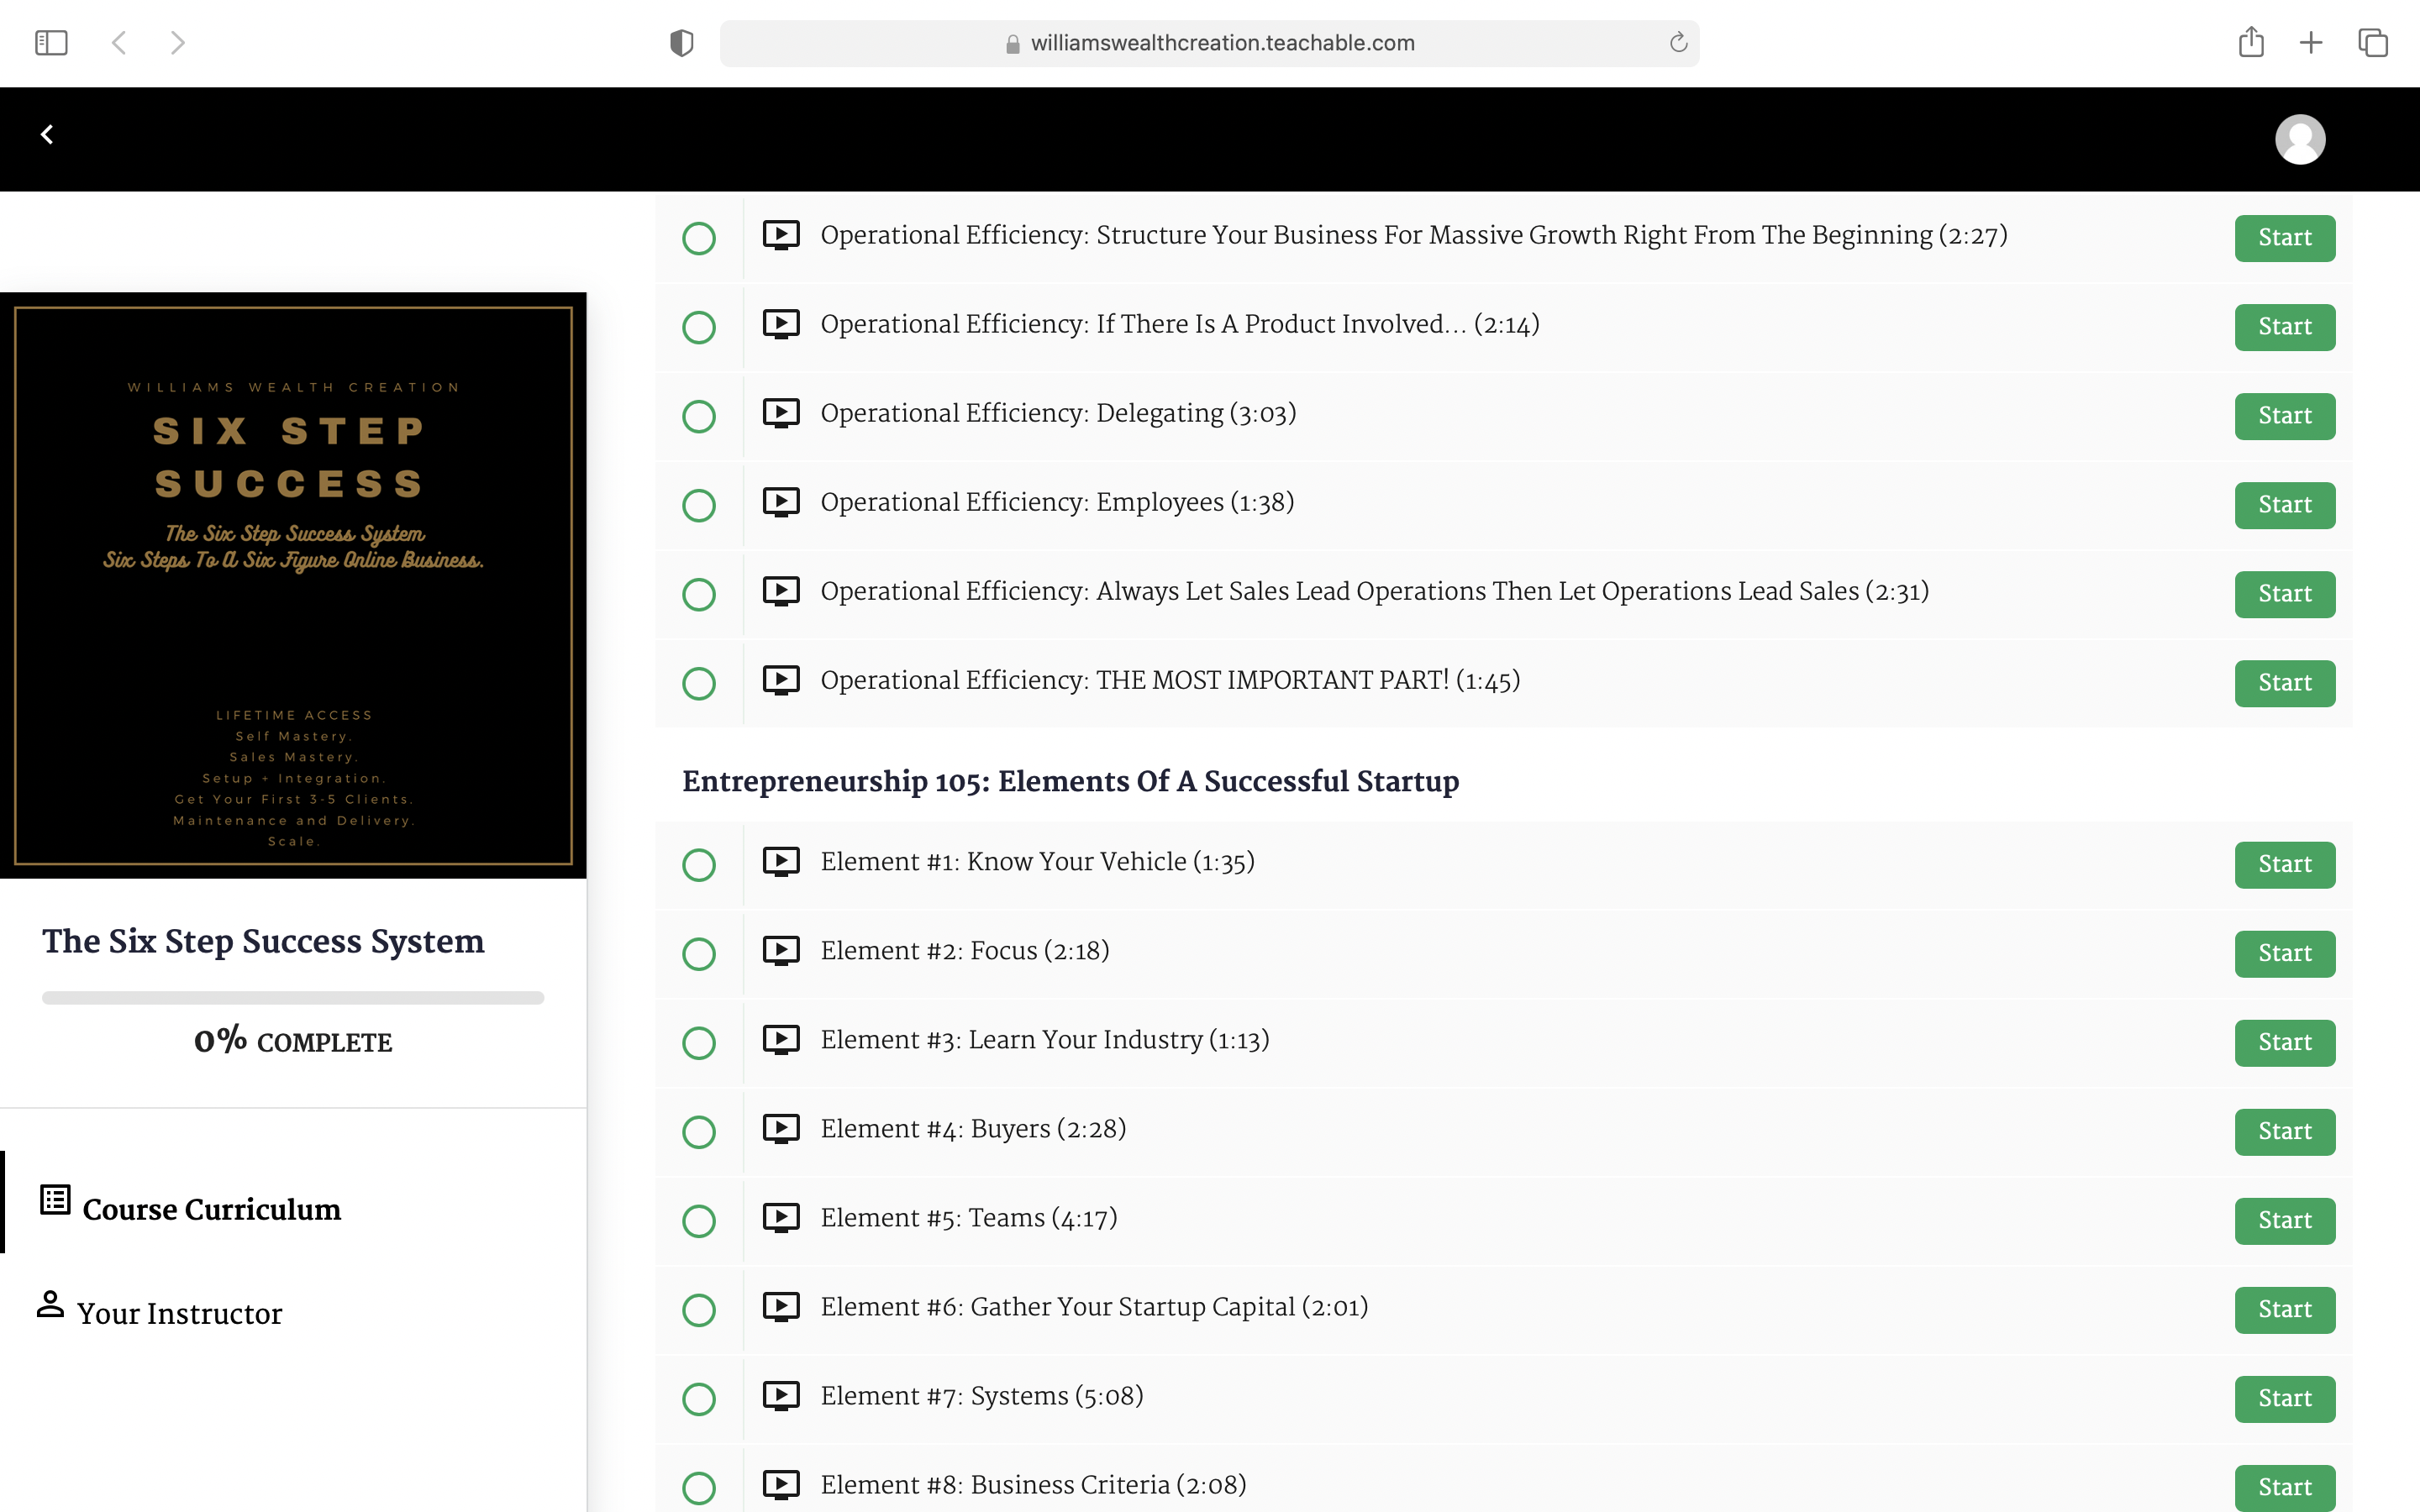Screen dimensions: 2420x1512
Task: Start the Always Let Sales Lead Operations lecture
Action: click(x=2285, y=594)
